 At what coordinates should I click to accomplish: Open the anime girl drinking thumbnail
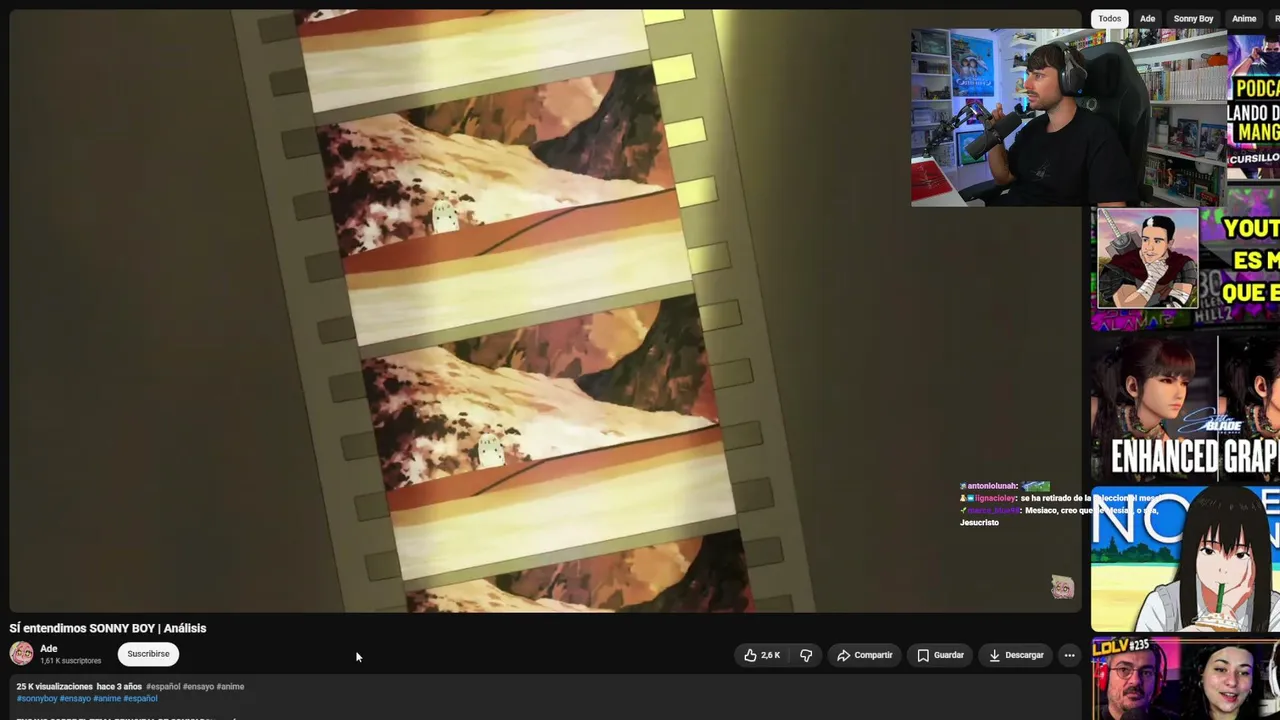(1186, 559)
